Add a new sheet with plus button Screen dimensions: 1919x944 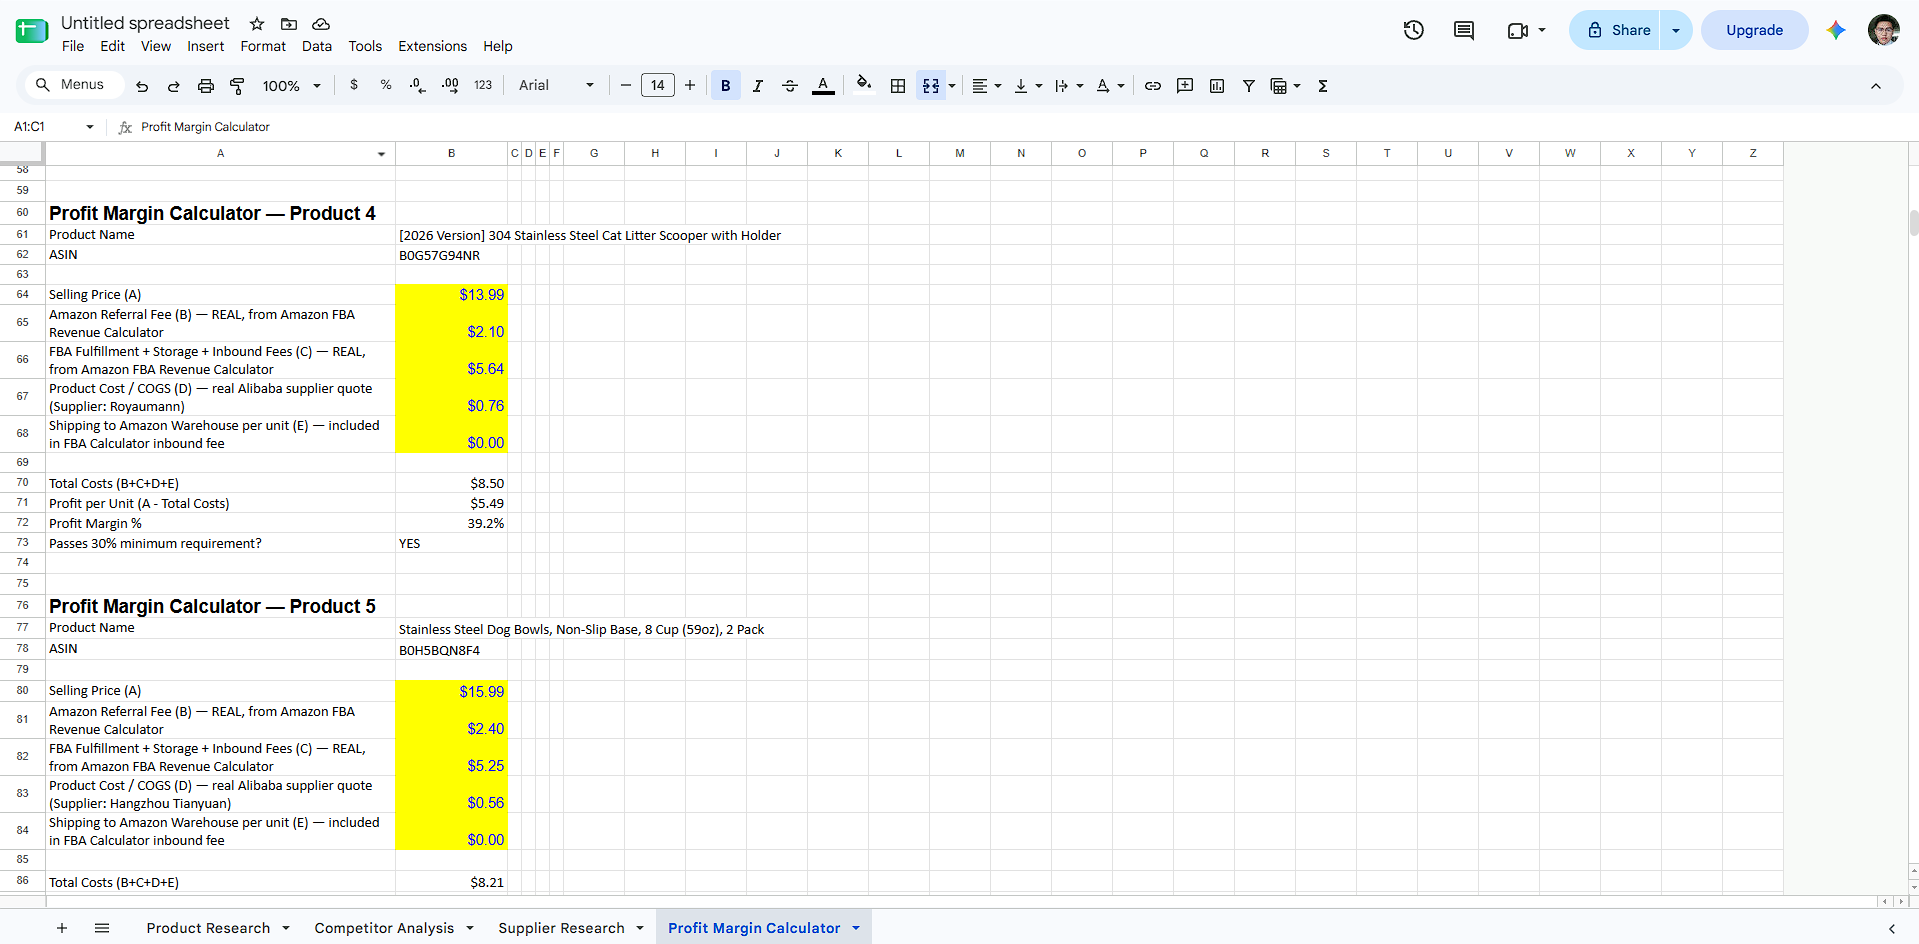pos(62,928)
